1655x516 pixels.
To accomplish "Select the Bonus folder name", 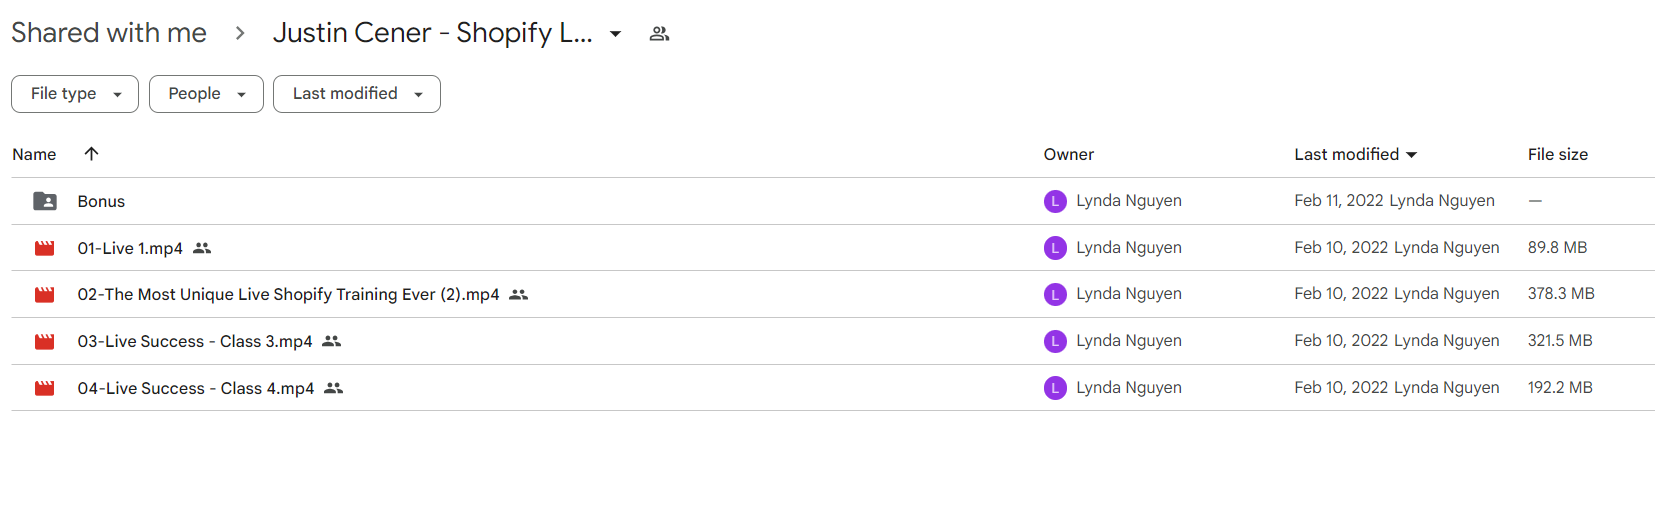I will (x=101, y=201).
